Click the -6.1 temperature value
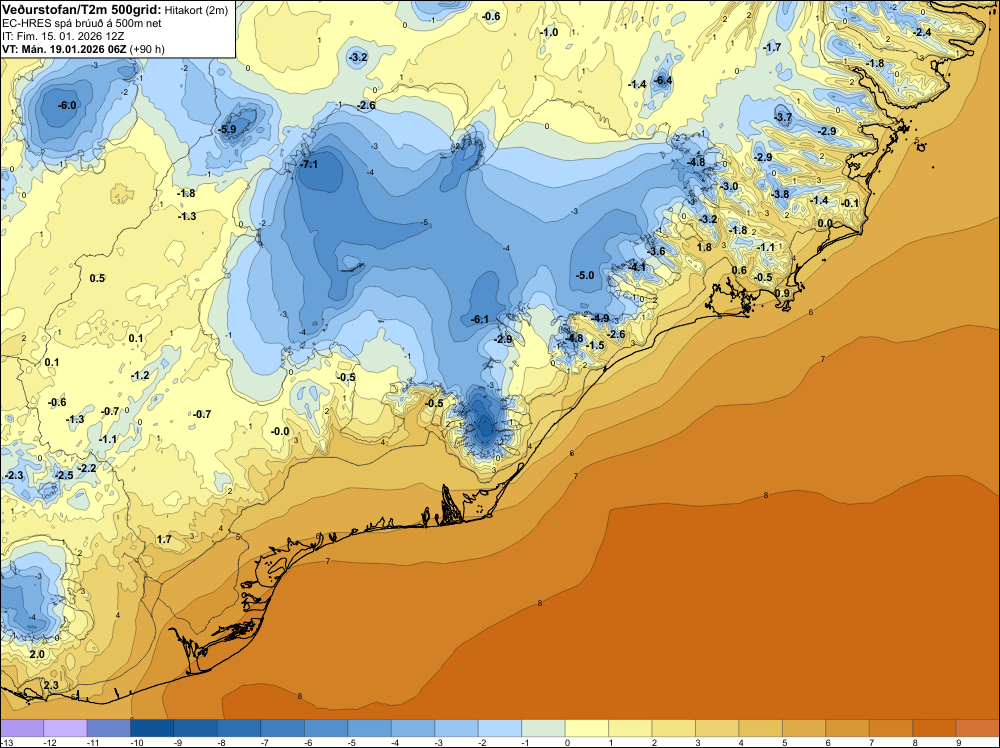1000x748 pixels. 480,319
